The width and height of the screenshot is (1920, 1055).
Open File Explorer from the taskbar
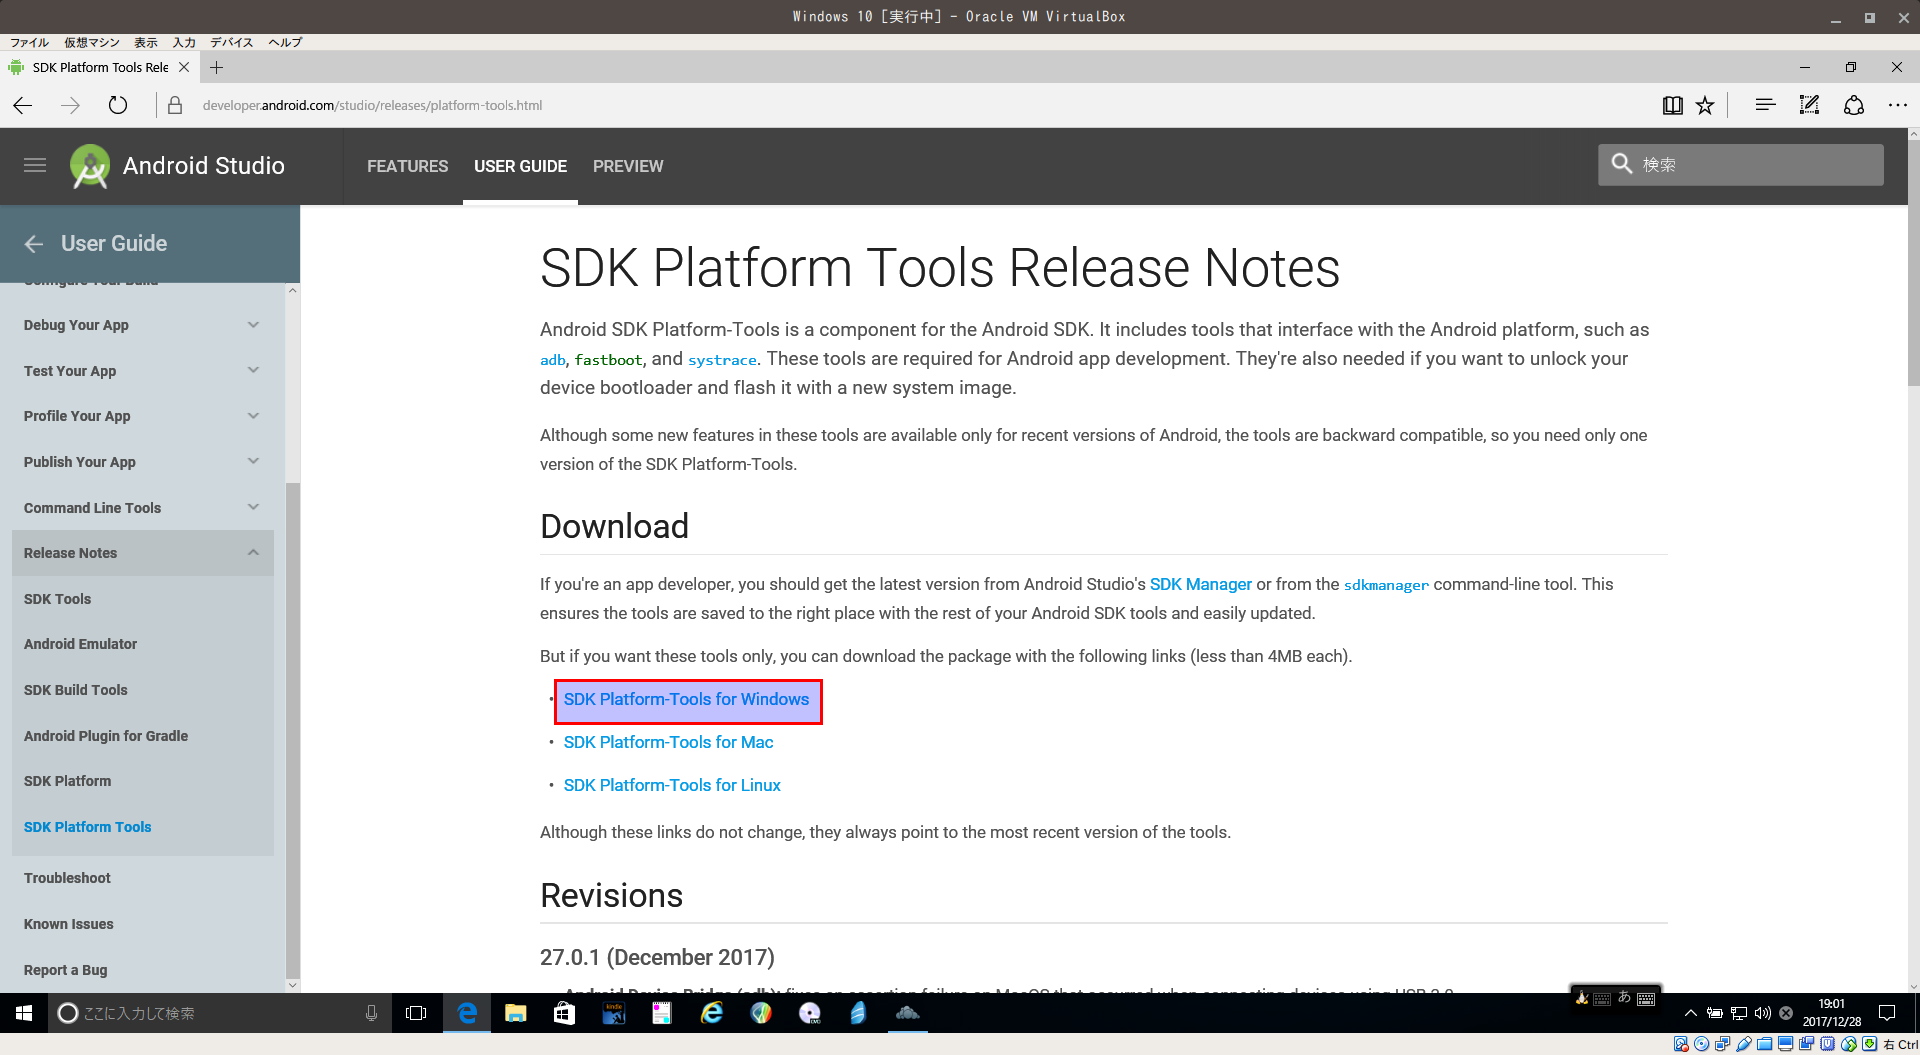pyautogui.click(x=515, y=1013)
